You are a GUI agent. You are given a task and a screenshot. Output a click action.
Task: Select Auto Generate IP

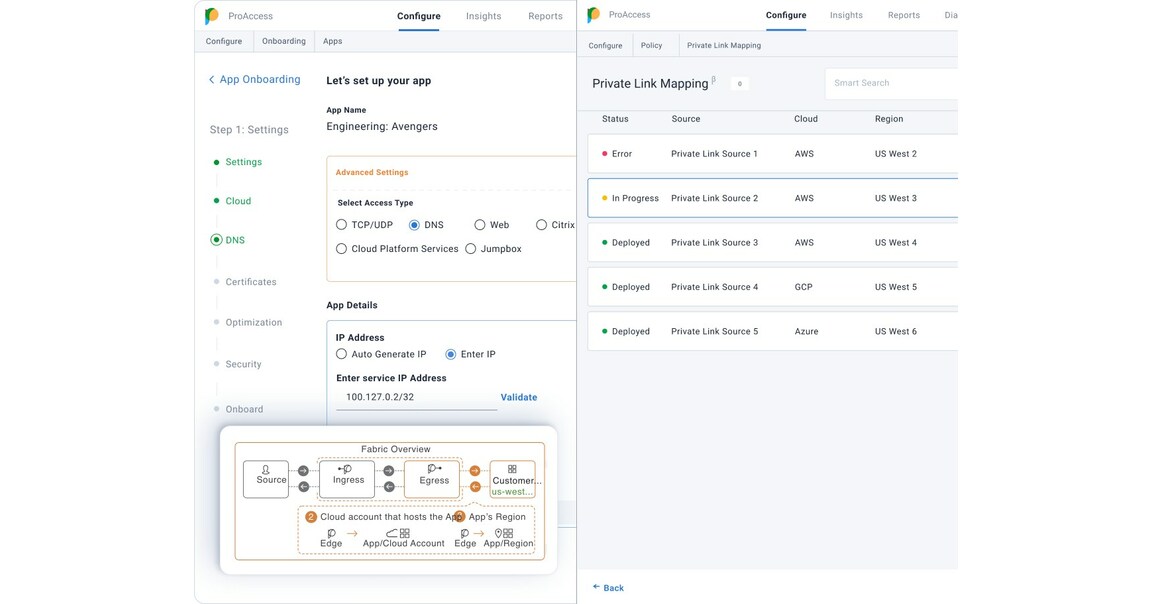[x=341, y=353]
